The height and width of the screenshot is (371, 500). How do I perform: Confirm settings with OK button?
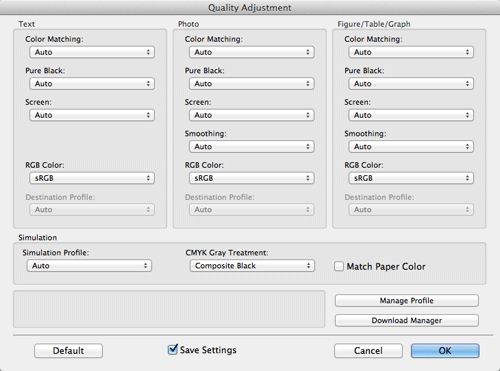pyautogui.click(x=445, y=351)
